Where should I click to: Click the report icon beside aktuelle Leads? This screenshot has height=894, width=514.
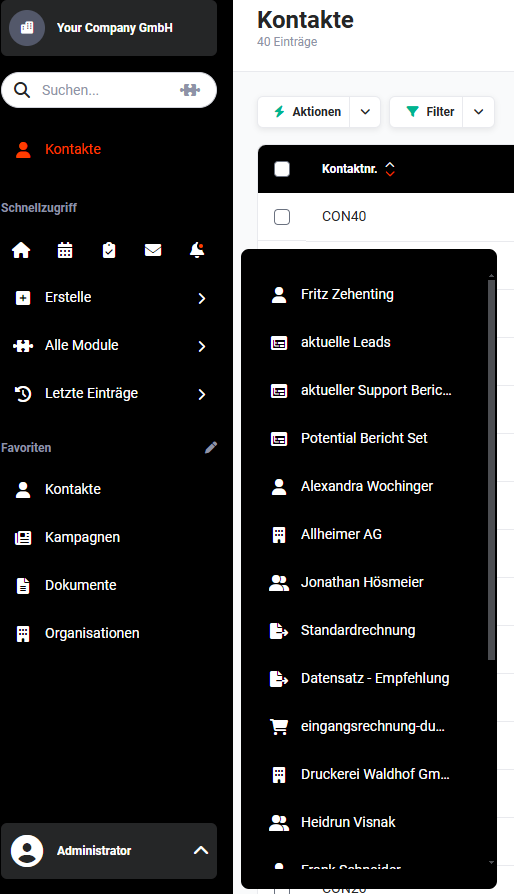coord(279,343)
